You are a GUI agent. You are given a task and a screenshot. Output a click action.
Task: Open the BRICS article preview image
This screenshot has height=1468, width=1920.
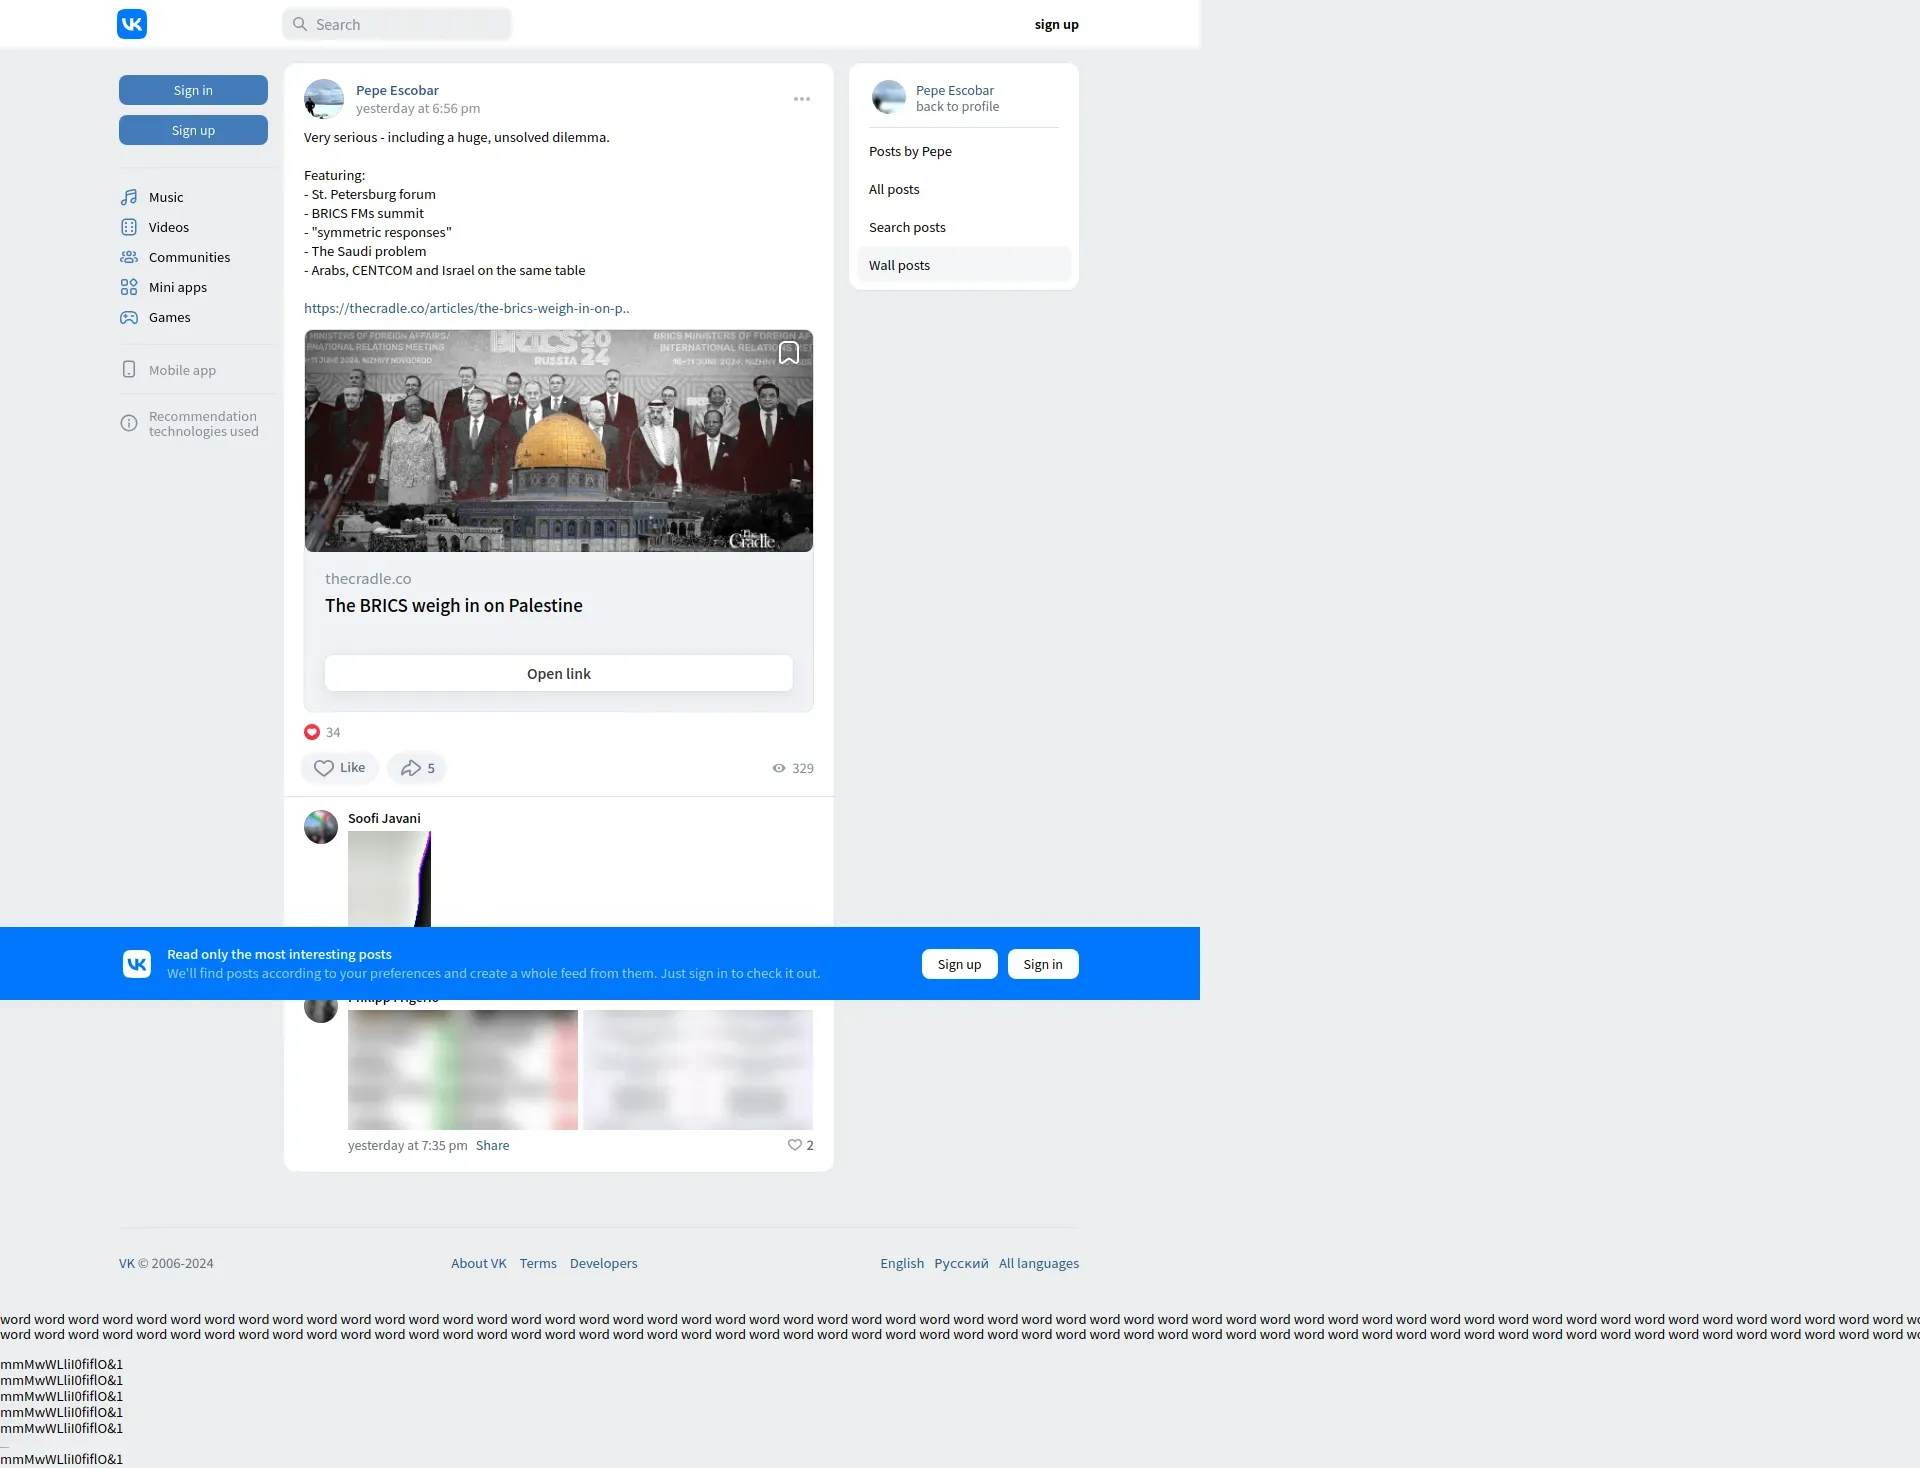[x=558, y=440]
